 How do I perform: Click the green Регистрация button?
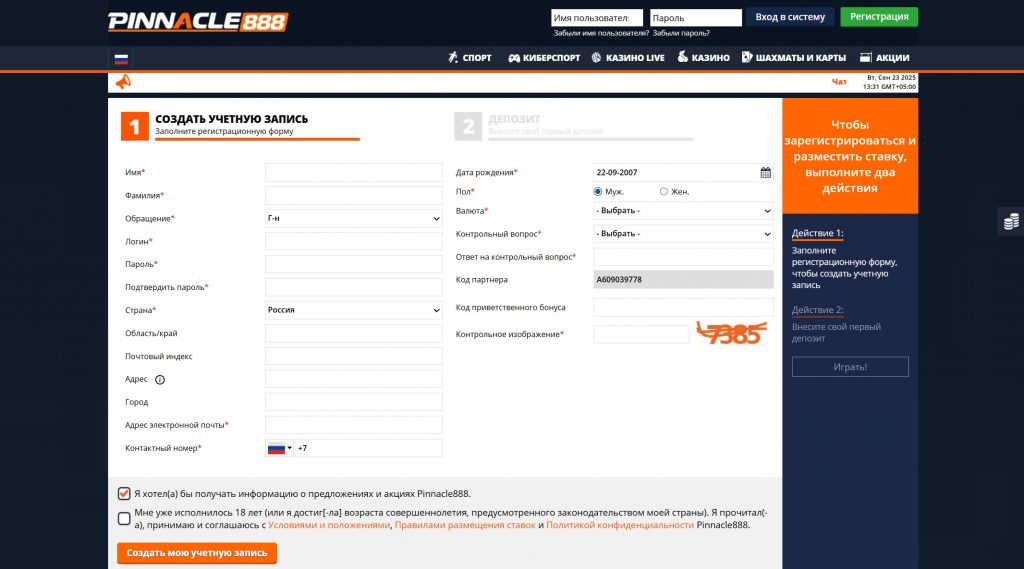(878, 17)
